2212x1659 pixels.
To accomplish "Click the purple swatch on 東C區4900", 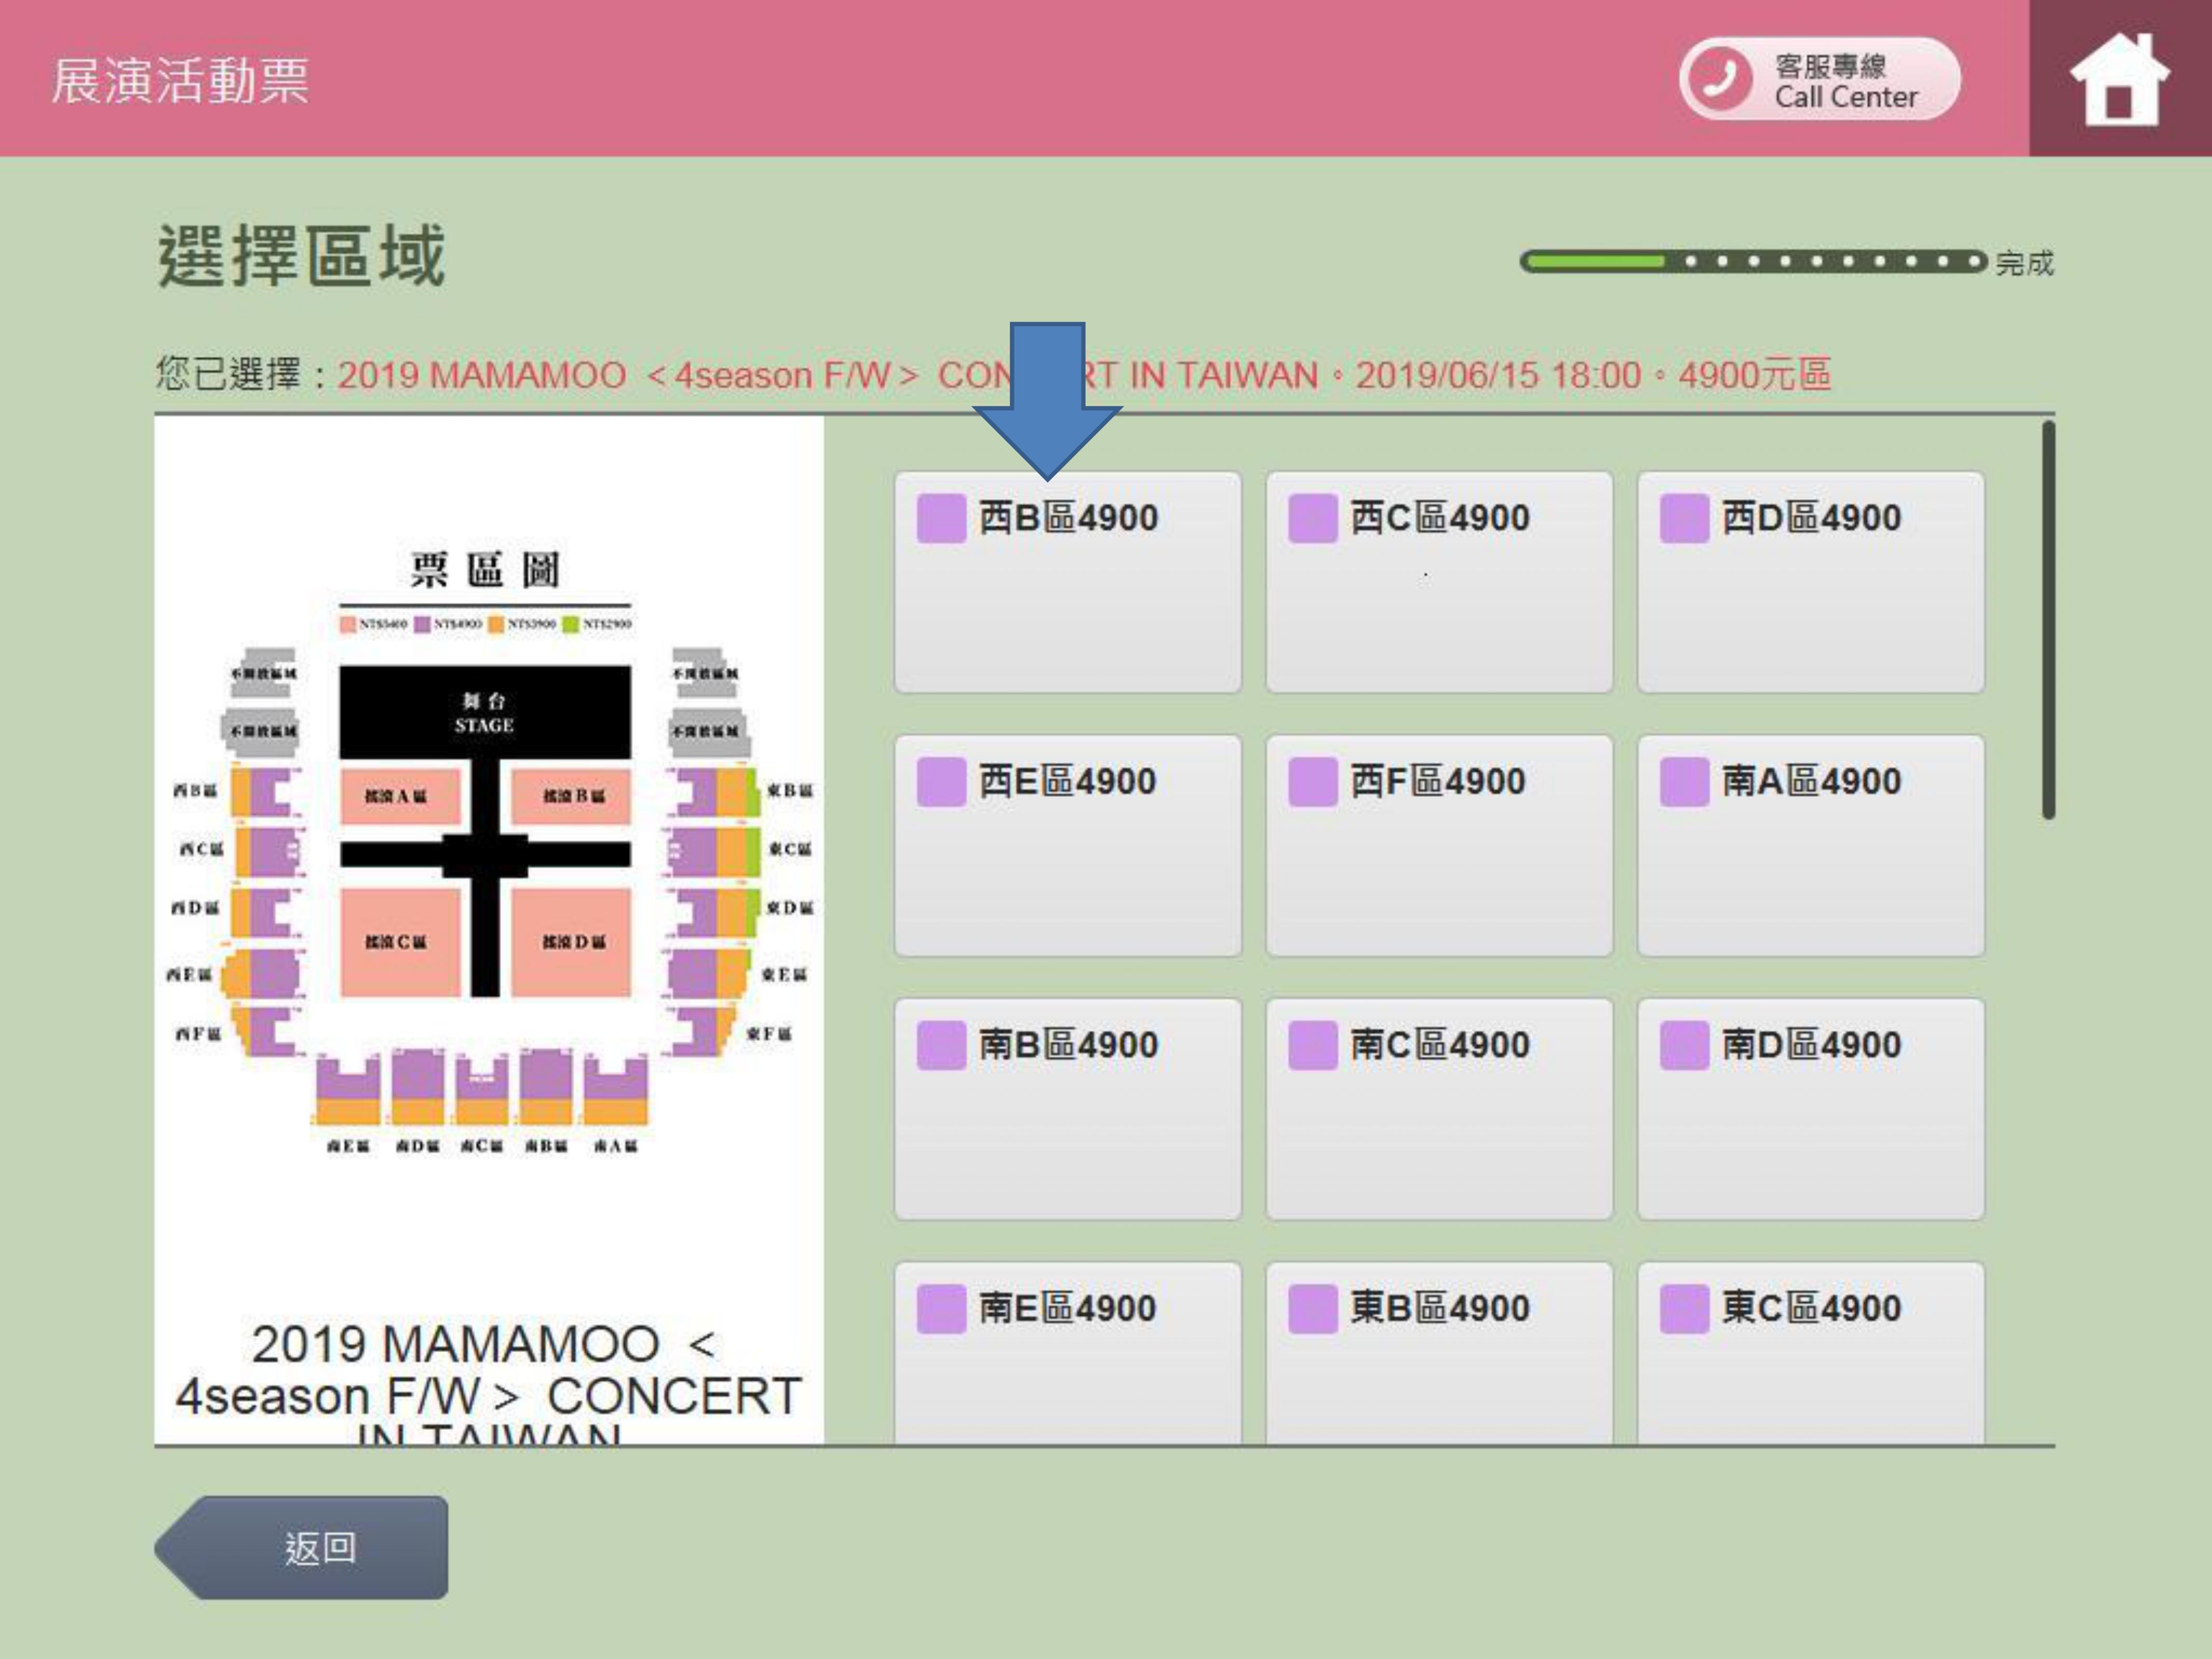I will pos(1684,1308).
